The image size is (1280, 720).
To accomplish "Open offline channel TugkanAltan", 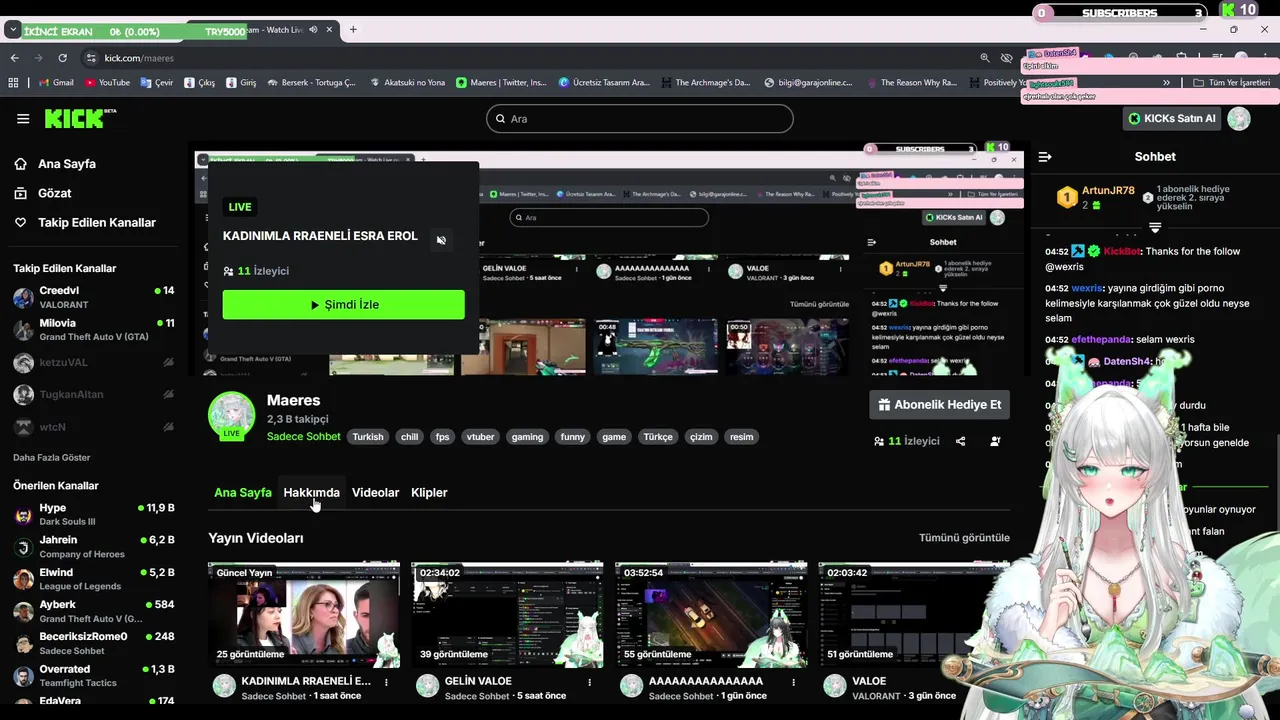I will coord(93,395).
